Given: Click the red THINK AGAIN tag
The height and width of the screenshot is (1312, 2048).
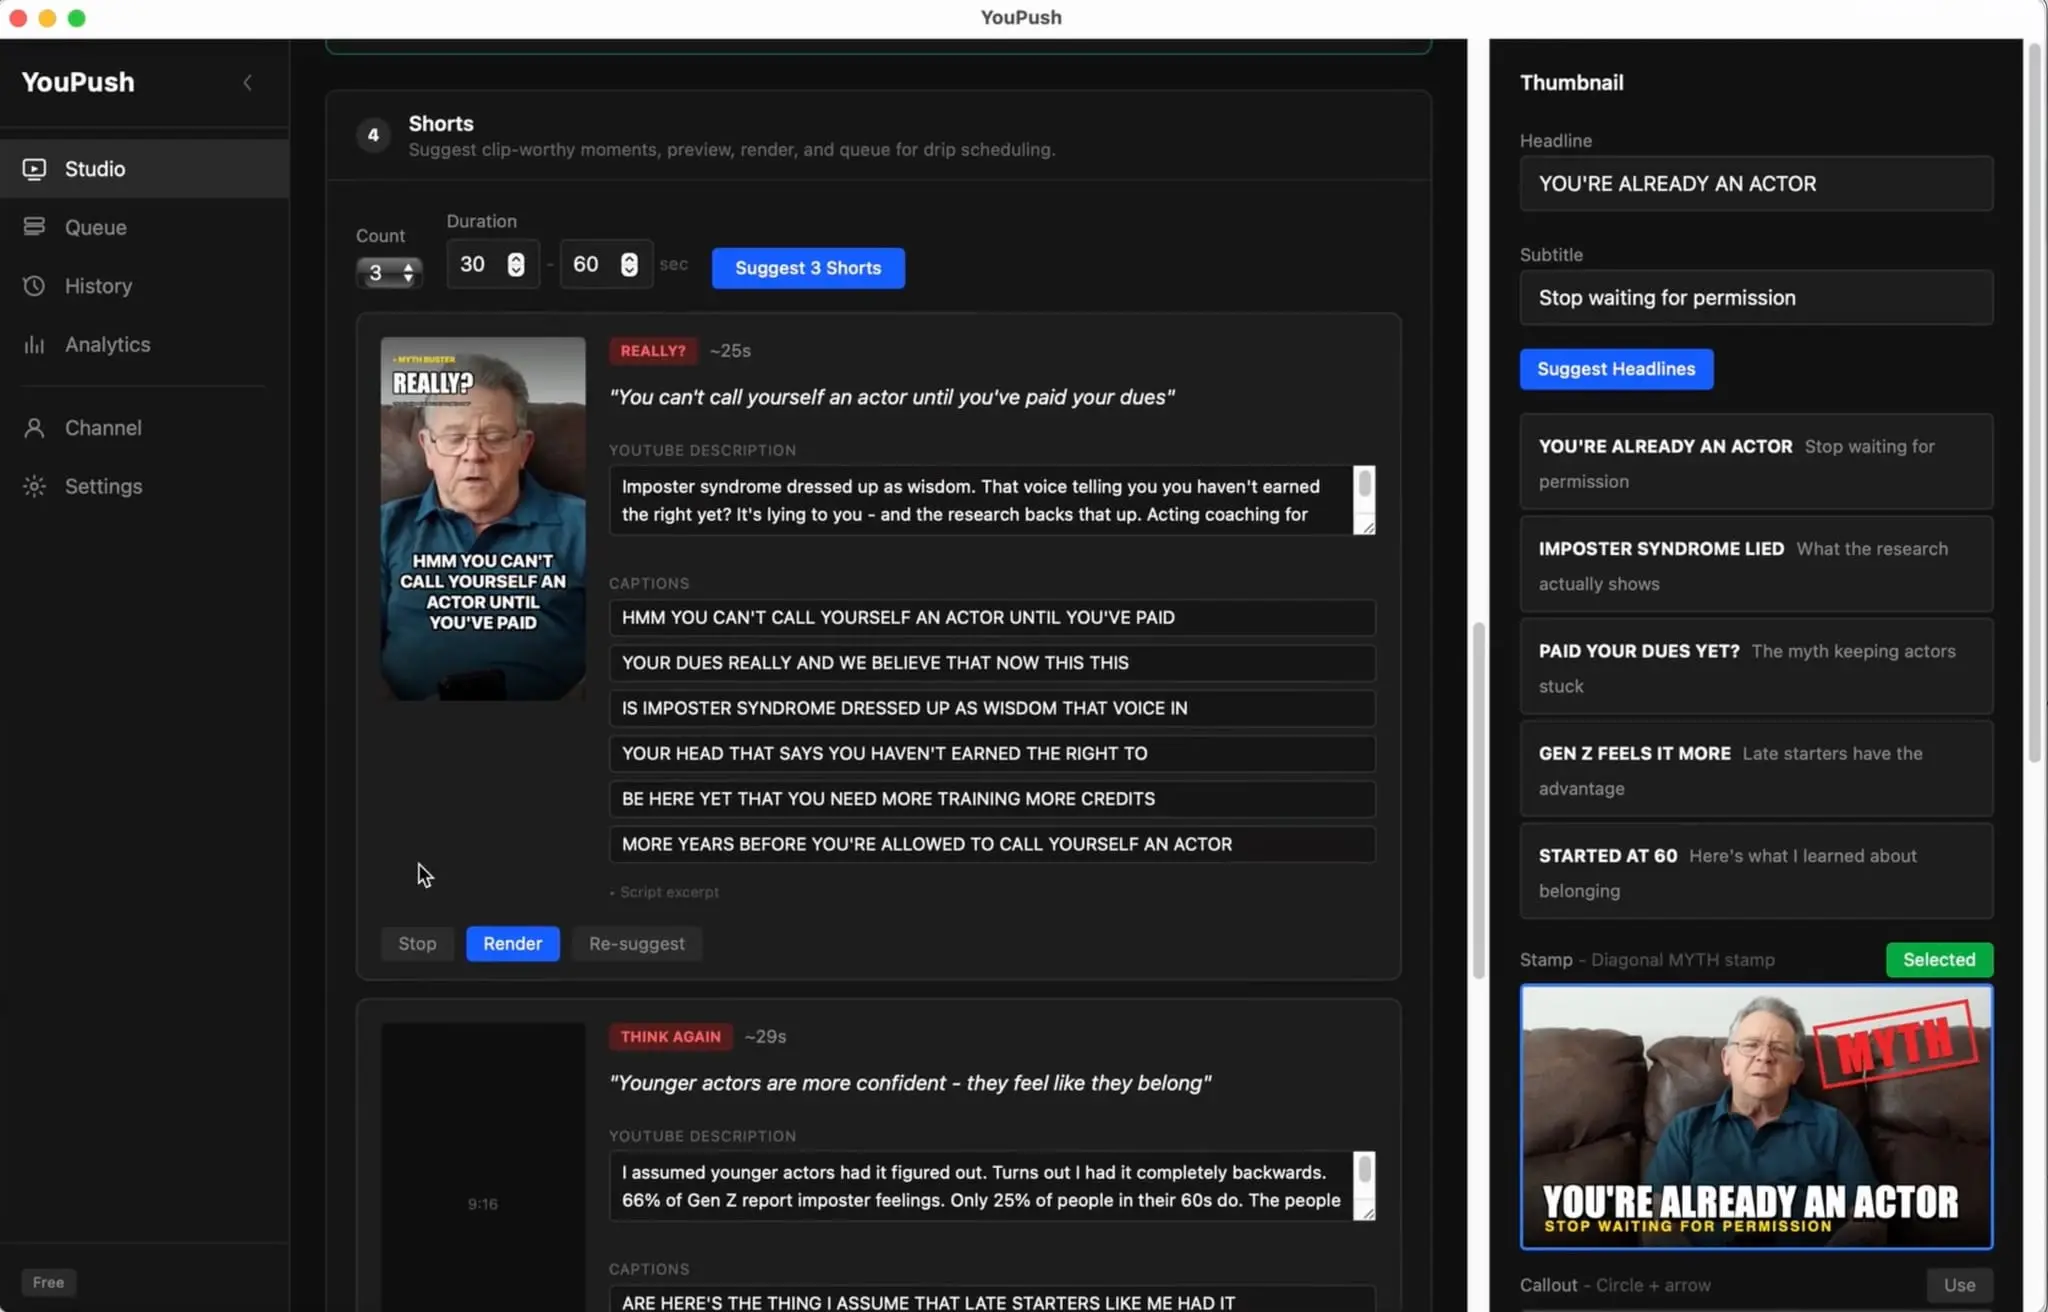Looking at the screenshot, I should pyautogui.click(x=670, y=1037).
